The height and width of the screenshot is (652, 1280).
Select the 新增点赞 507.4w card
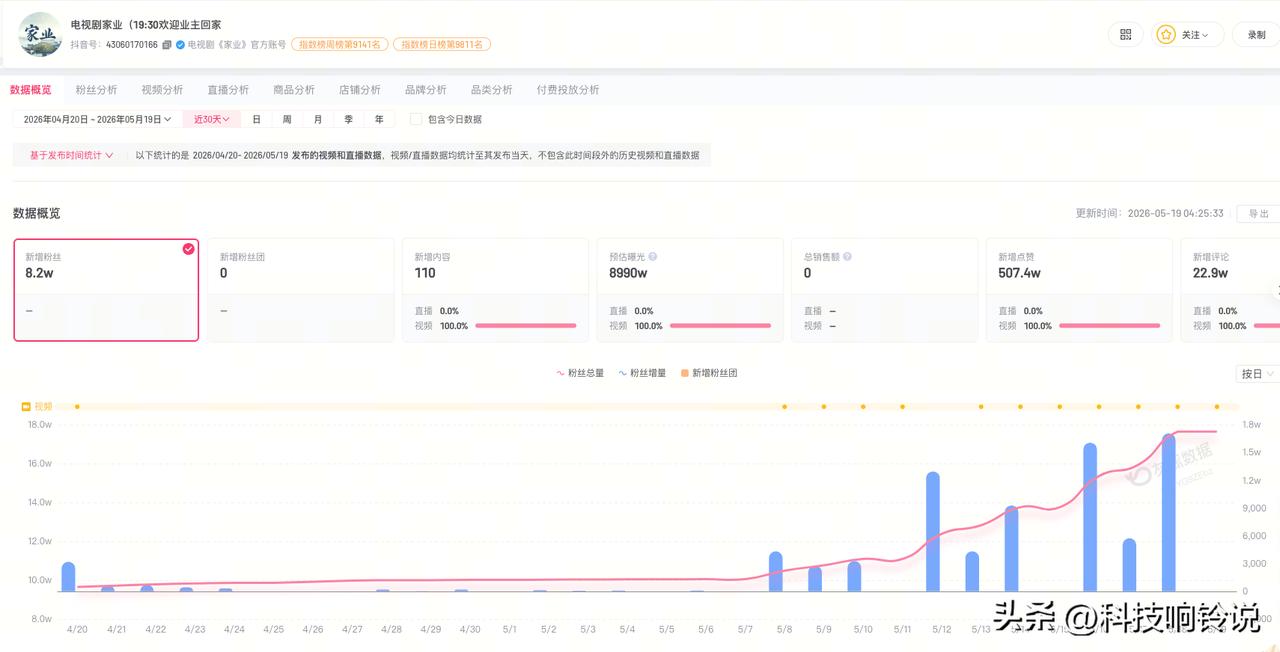[x=1079, y=290]
